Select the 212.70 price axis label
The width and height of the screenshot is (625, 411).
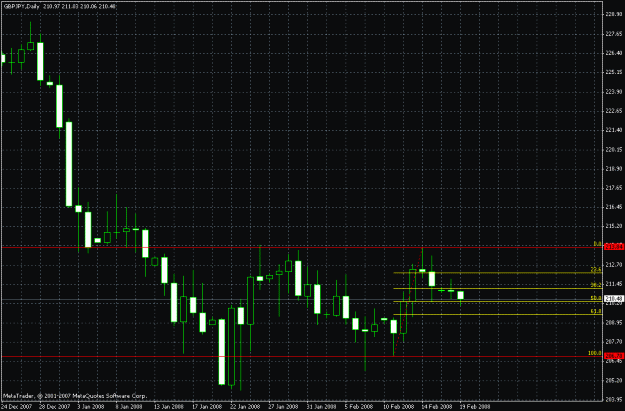coord(614,264)
